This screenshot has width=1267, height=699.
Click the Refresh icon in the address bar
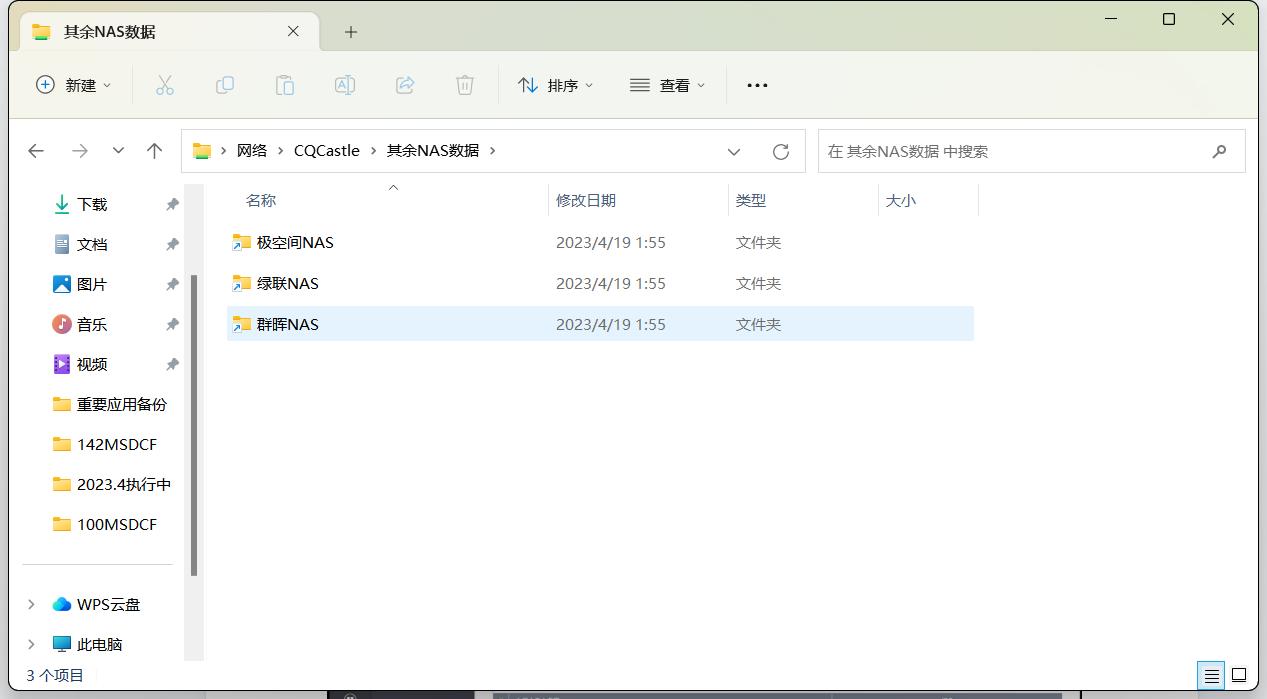pyautogui.click(x=781, y=151)
